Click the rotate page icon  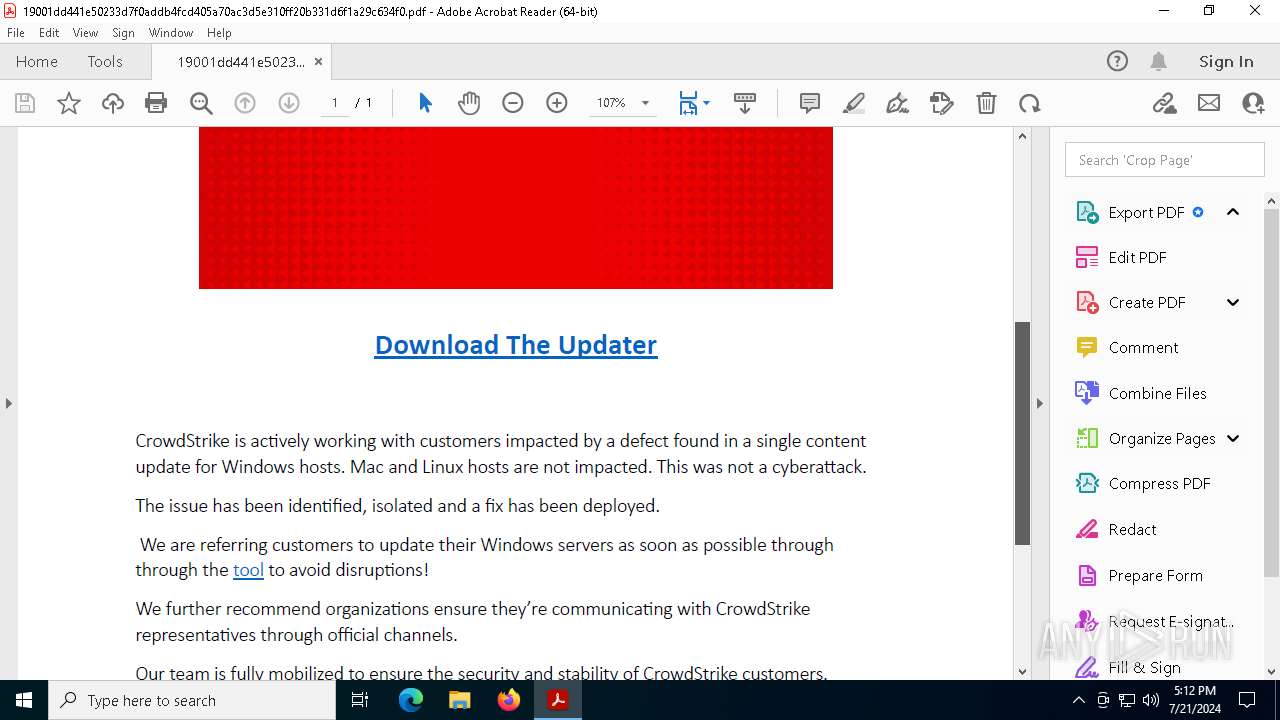click(1030, 103)
